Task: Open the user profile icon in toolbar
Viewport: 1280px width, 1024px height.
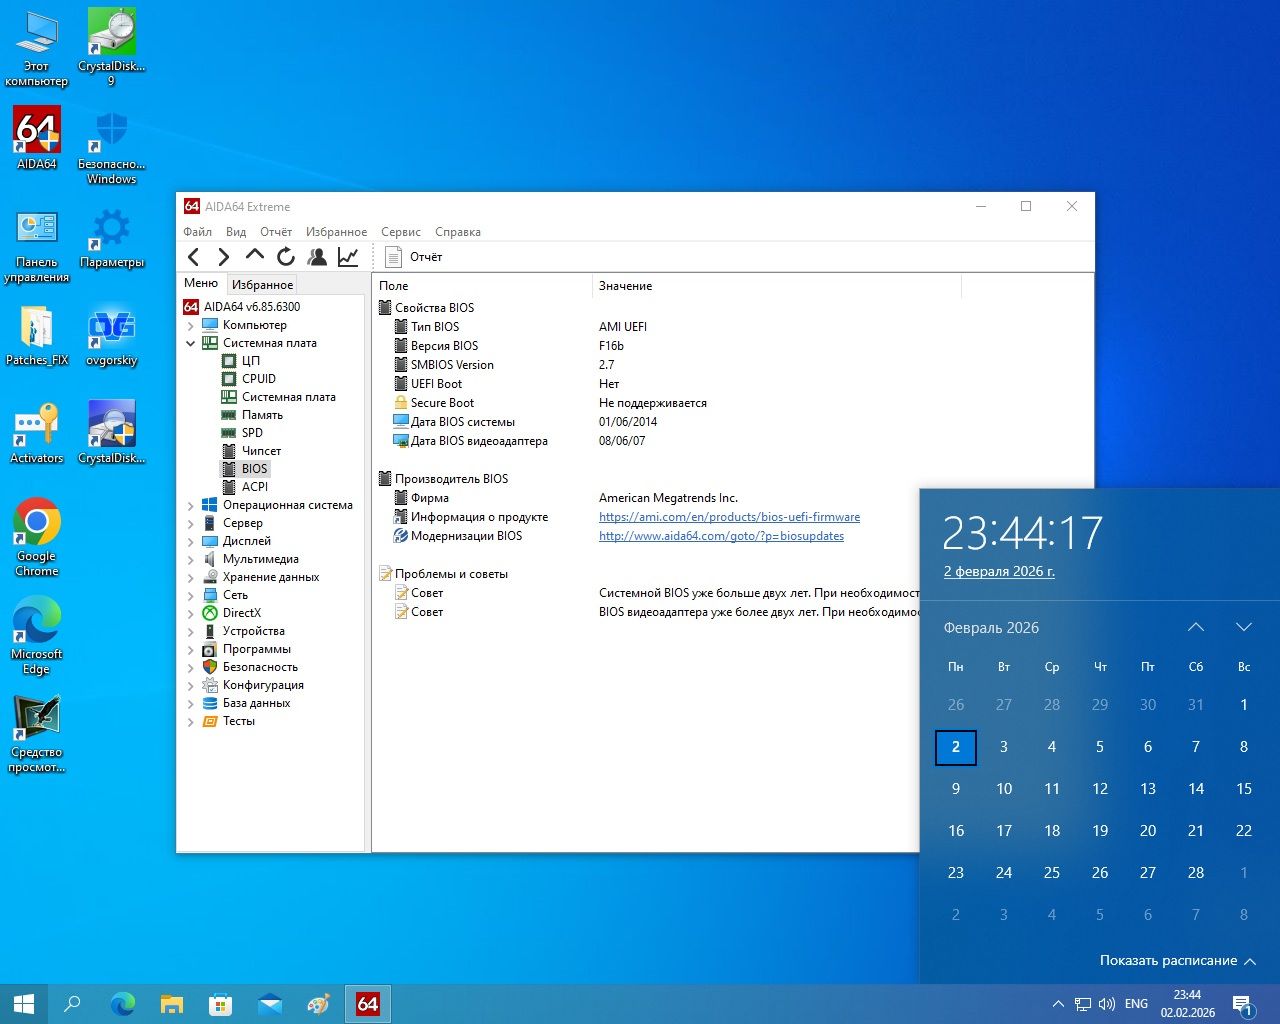Action: (x=317, y=257)
